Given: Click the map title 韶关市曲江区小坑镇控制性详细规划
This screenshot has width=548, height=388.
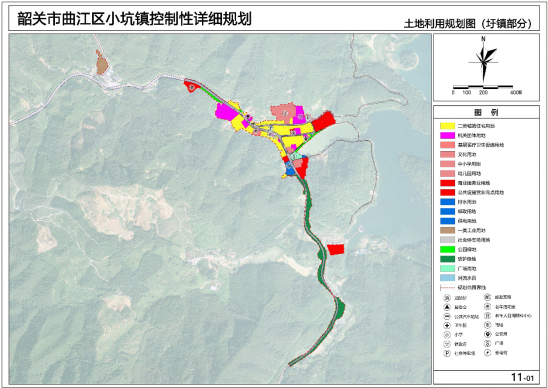Looking at the screenshot, I should [x=134, y=19].
